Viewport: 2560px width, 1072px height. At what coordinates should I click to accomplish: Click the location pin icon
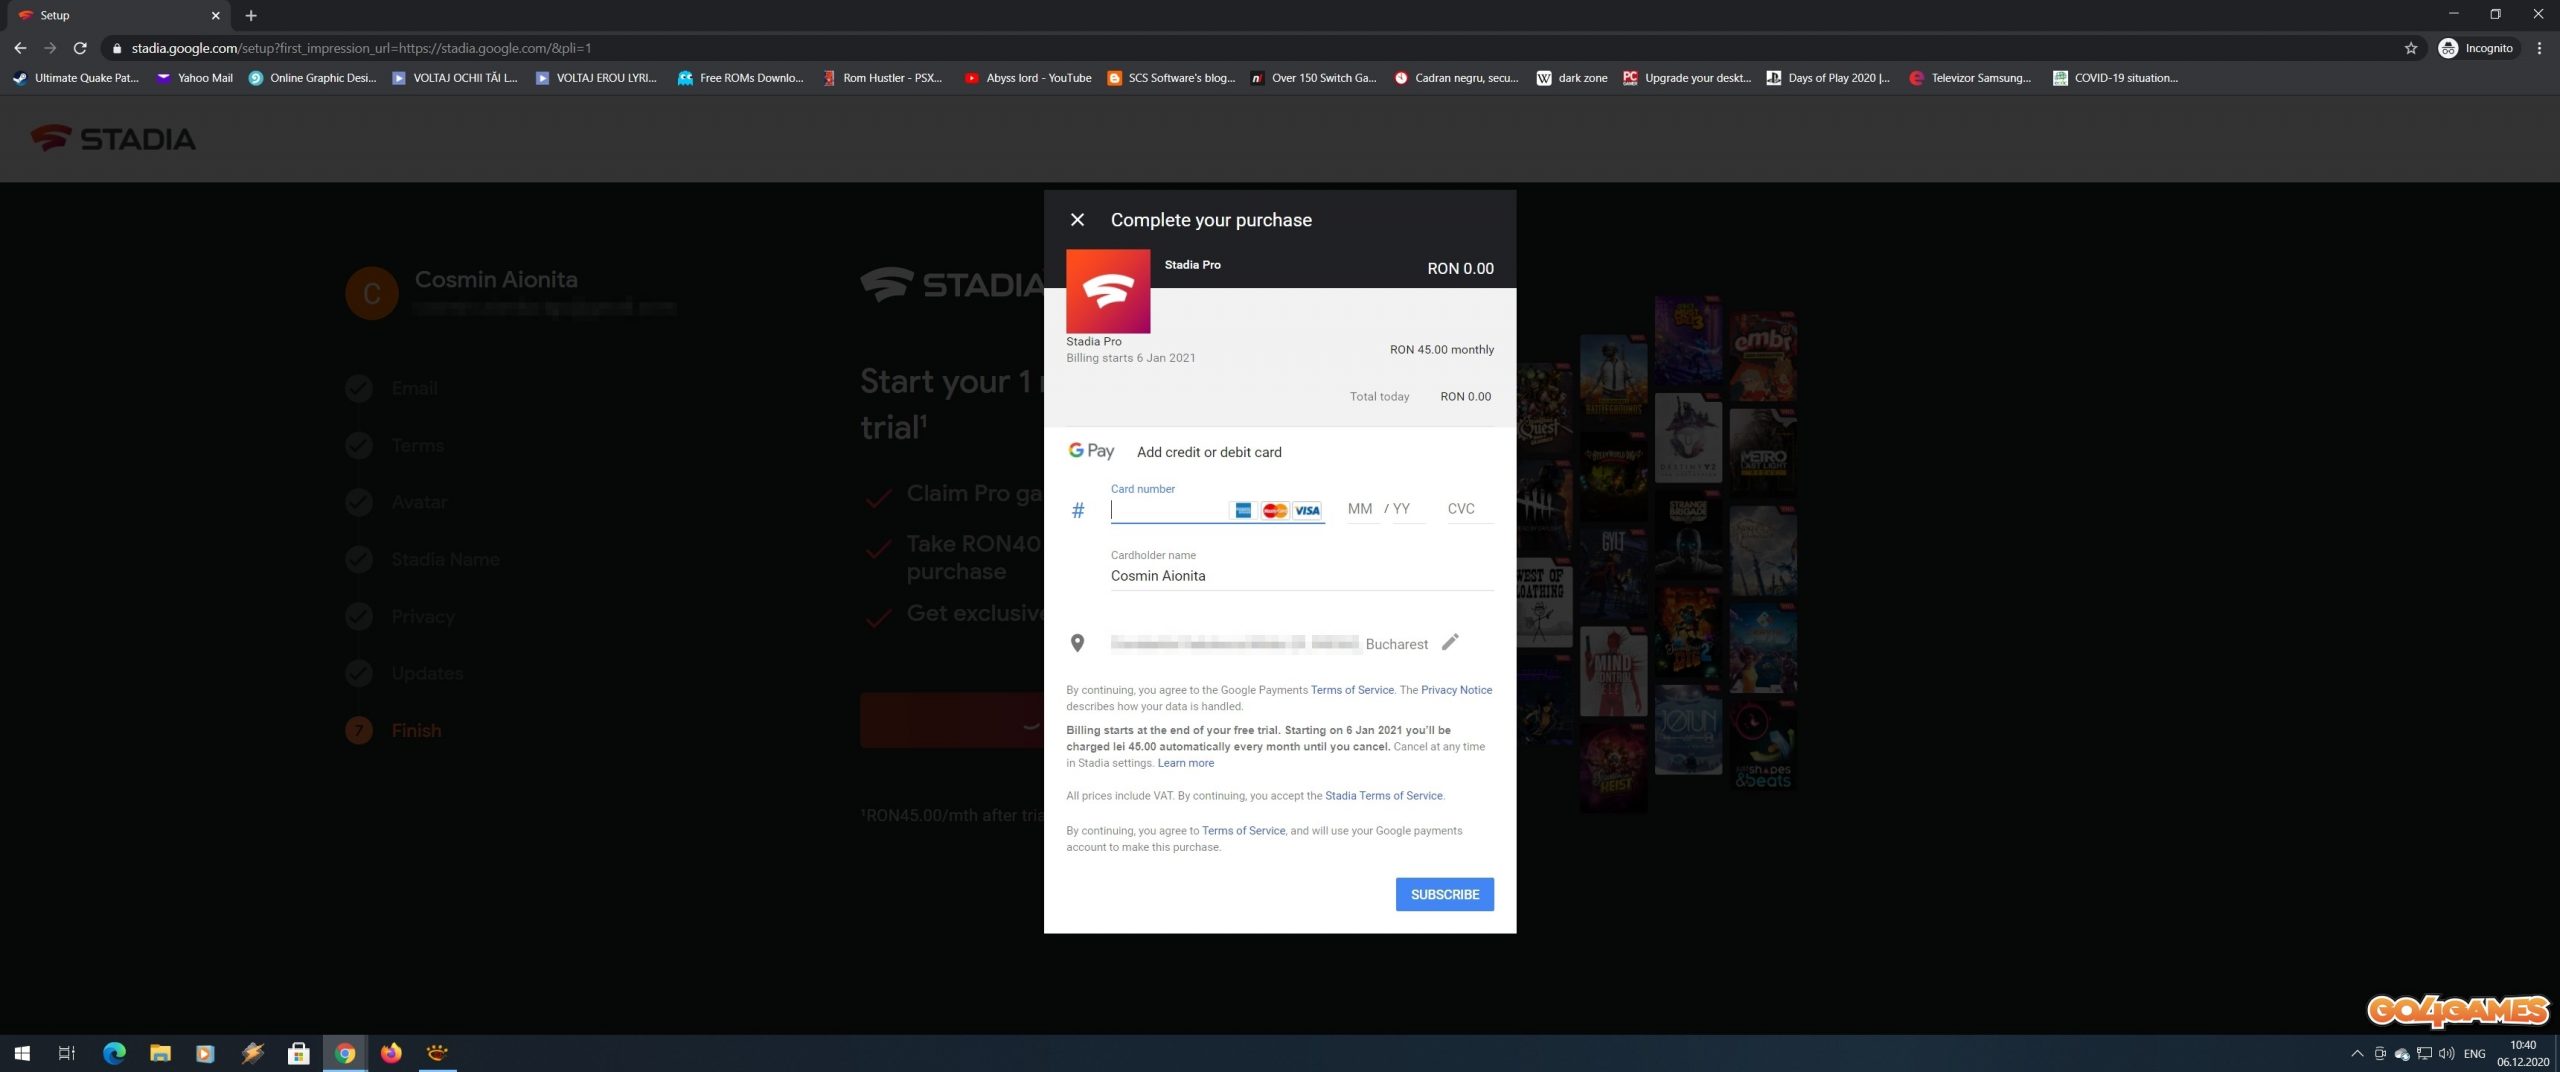click(1077, 643)
